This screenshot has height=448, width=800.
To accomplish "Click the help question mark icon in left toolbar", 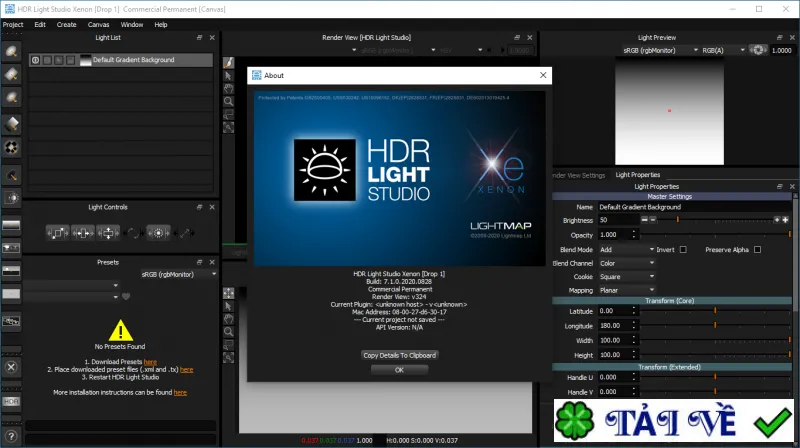I will click(11, 436).
